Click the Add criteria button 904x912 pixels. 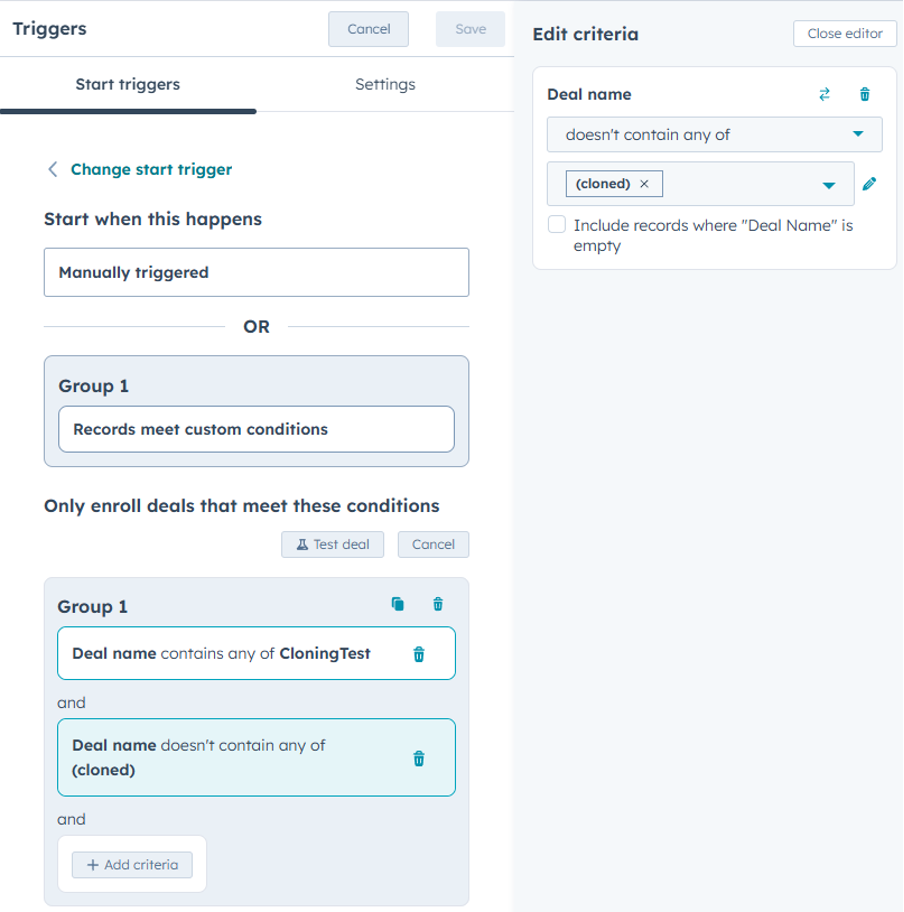tap(132, 865)
